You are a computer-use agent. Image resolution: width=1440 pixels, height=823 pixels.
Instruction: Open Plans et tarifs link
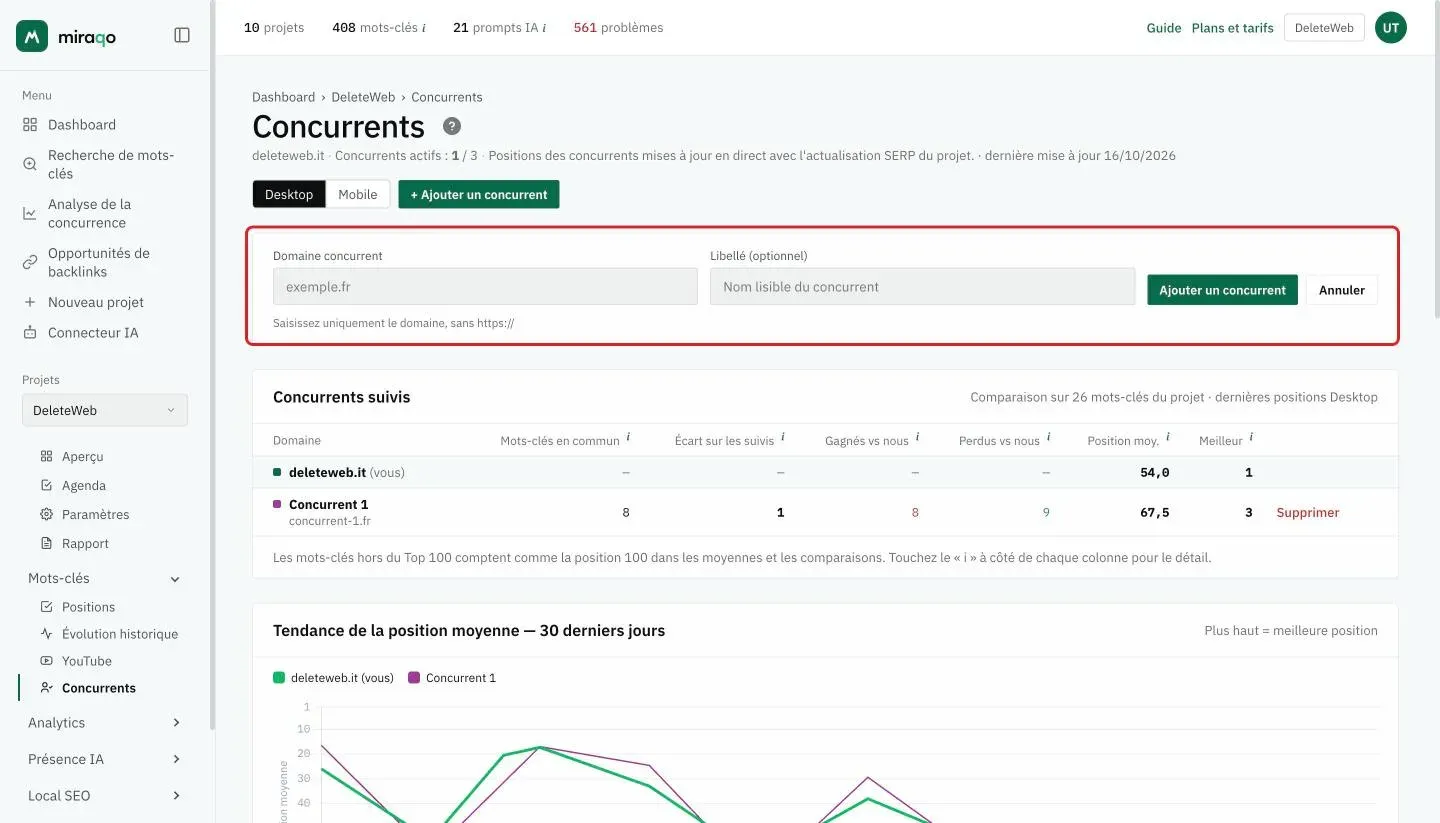tap(1233, 28)
